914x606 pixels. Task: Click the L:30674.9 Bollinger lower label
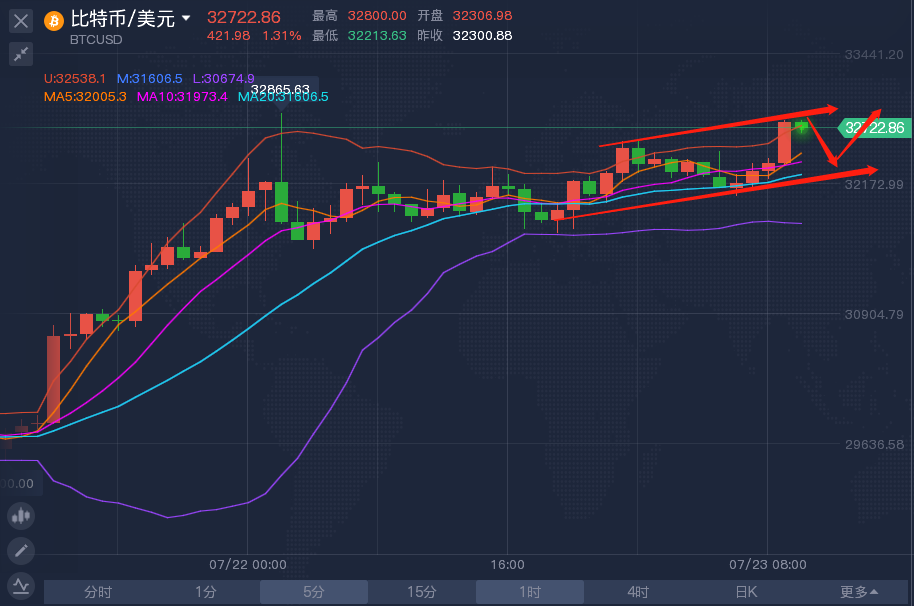pos(223,79)
